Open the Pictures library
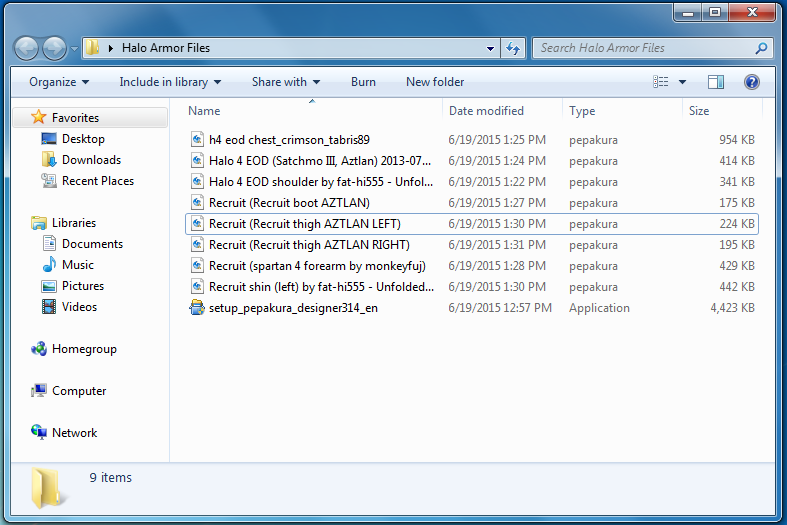 point(83,286)
